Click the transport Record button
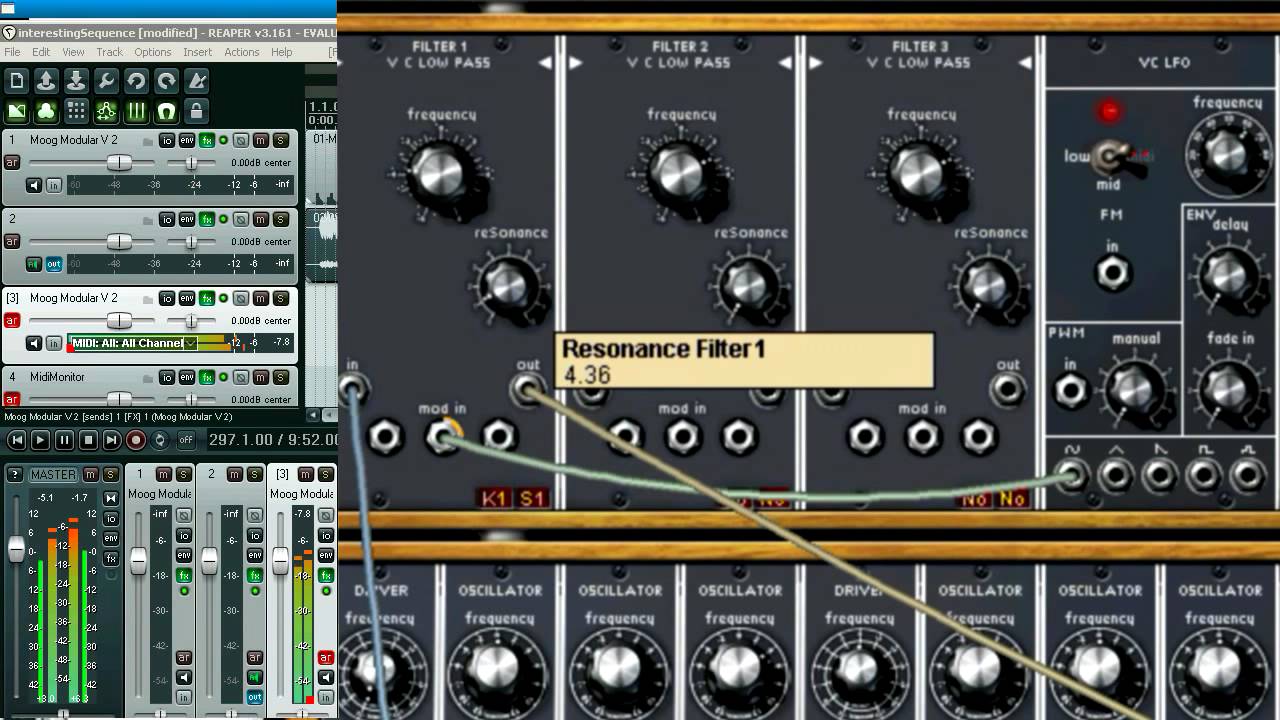 pyautogui.click(x=135, y=440)
